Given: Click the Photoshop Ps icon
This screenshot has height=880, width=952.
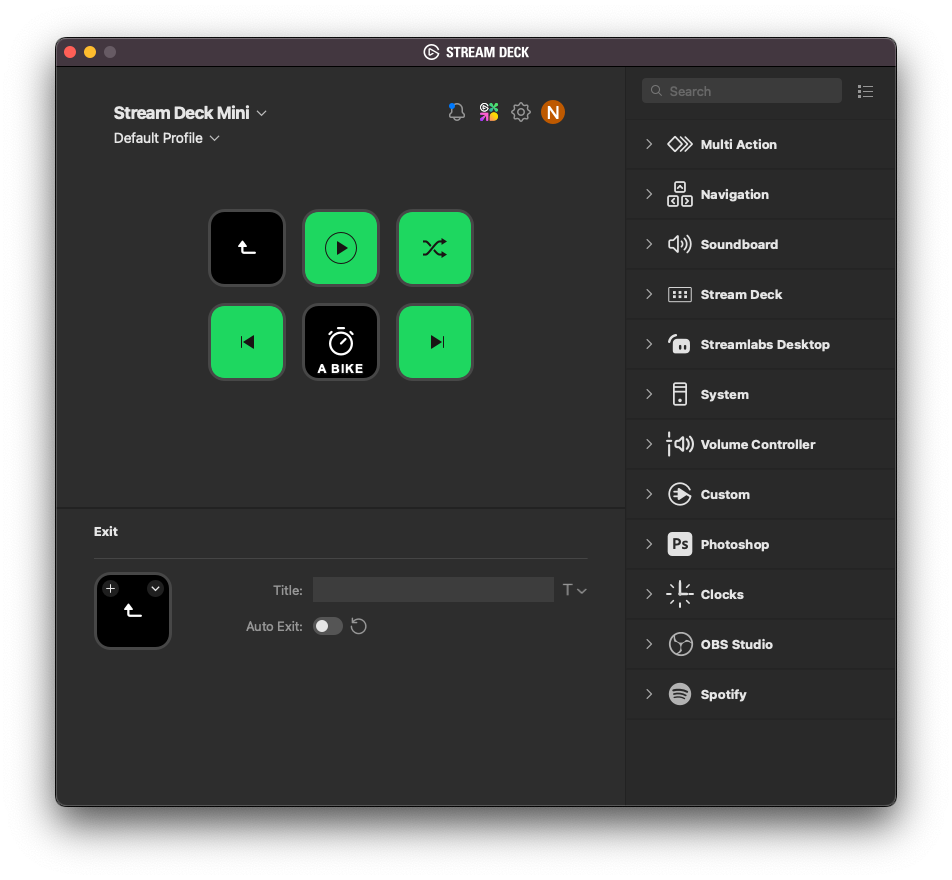Looking at the screenshot, I should pos(679,544).
